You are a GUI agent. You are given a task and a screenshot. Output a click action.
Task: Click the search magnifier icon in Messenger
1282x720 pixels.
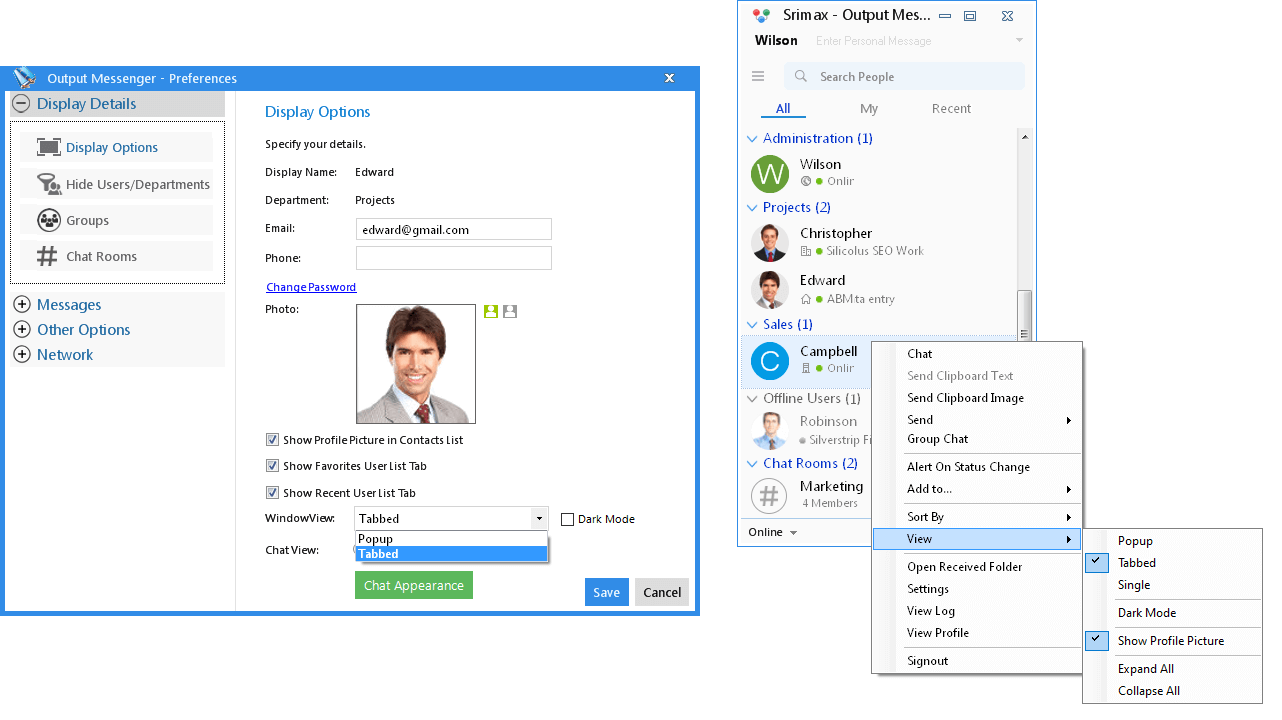[x=801, y=76]
